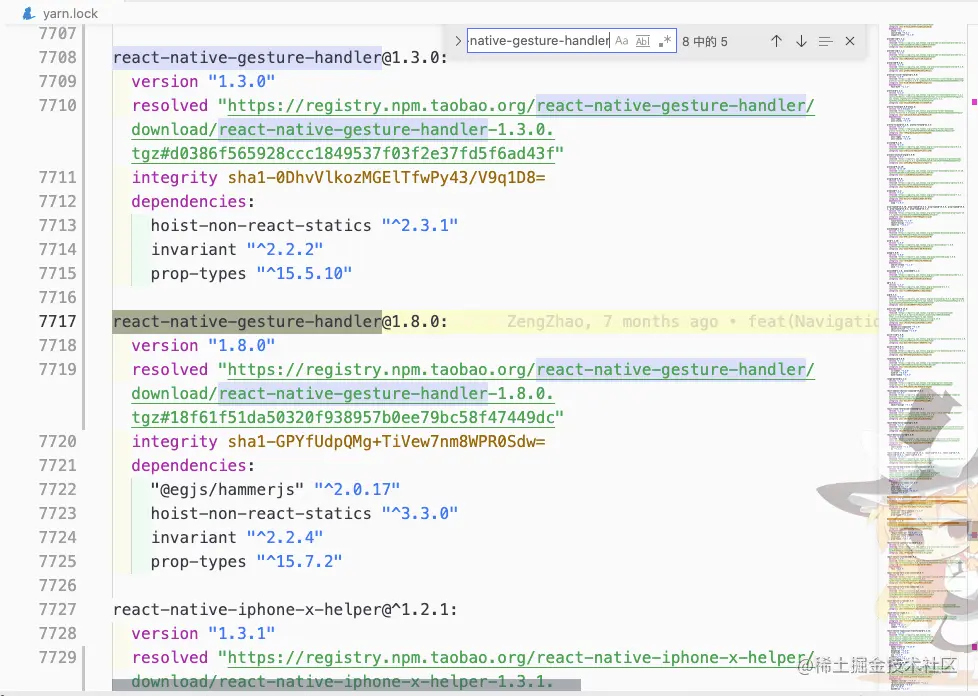Screen dimensions: 978x696
Task: Click prop-types "^15.7.2" line
Action: [x=246, y=561]
